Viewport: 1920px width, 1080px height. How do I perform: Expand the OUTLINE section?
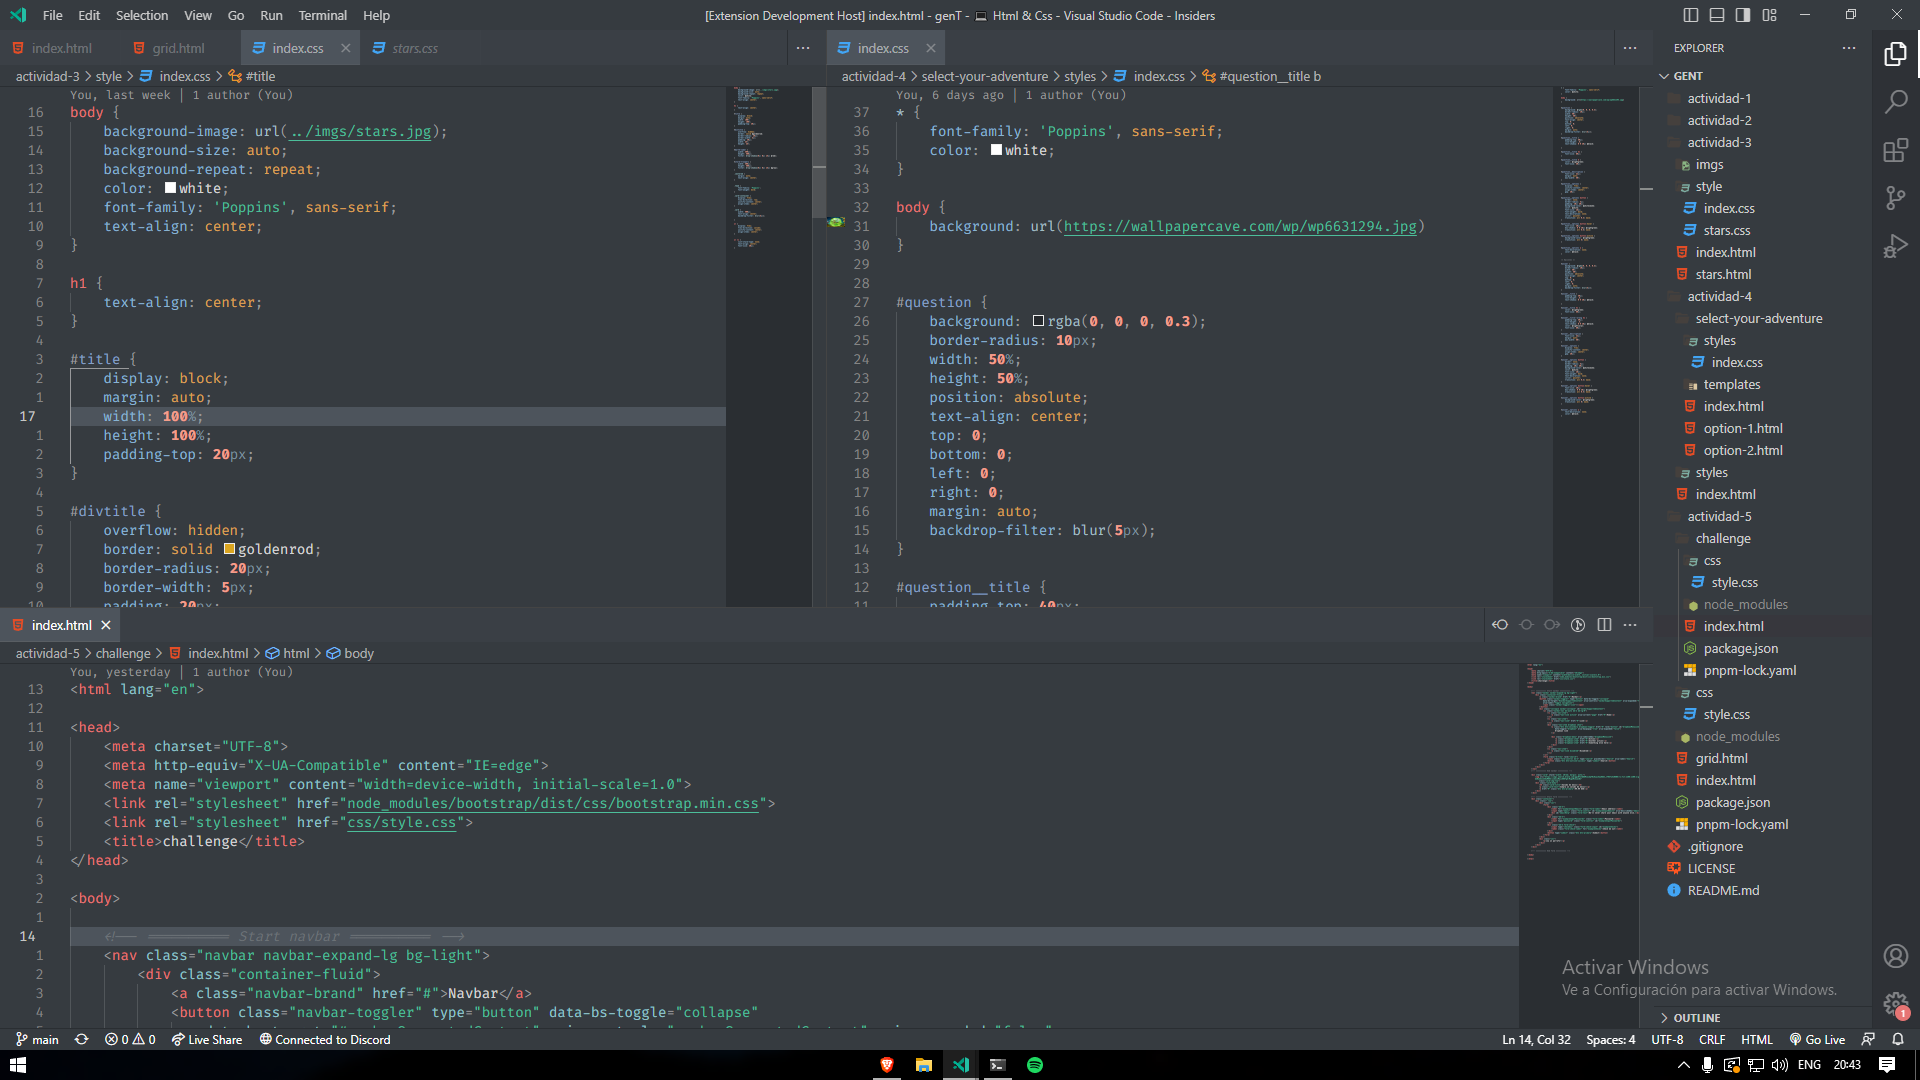(x=1696, y=1018)
